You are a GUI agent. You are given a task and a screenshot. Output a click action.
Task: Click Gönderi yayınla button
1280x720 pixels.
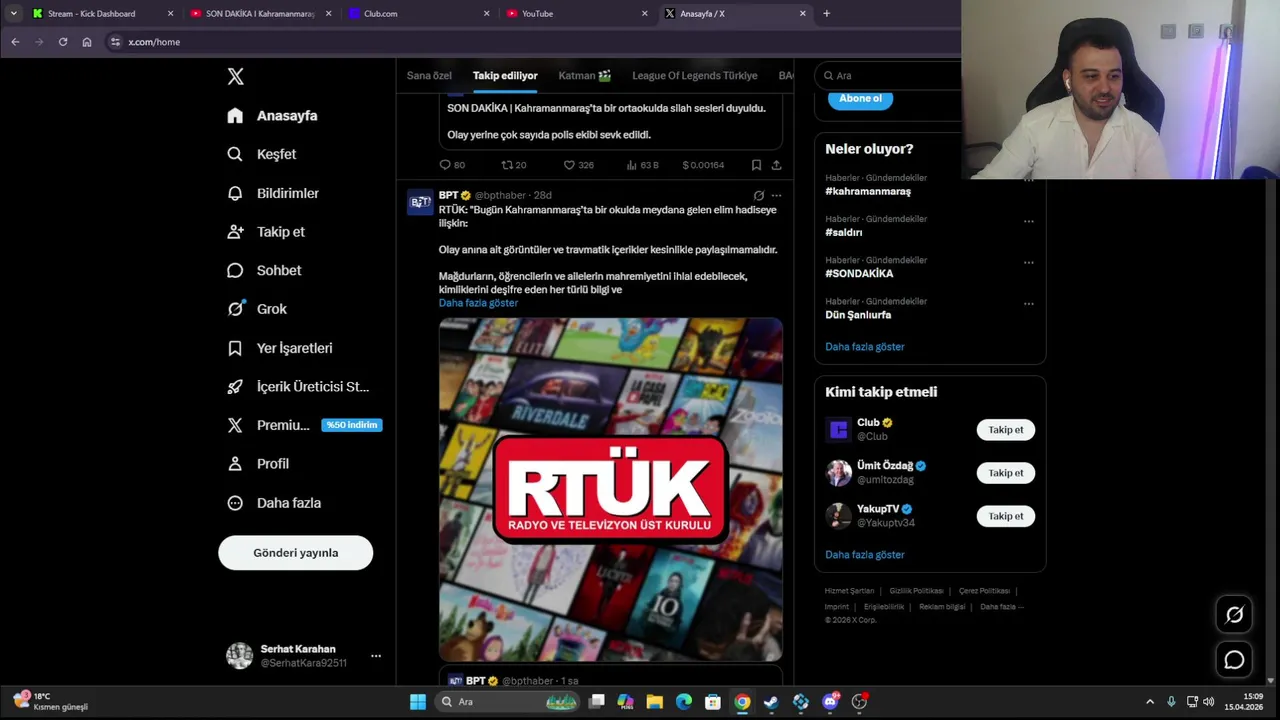pyautogui.click(x=296, y=553)
